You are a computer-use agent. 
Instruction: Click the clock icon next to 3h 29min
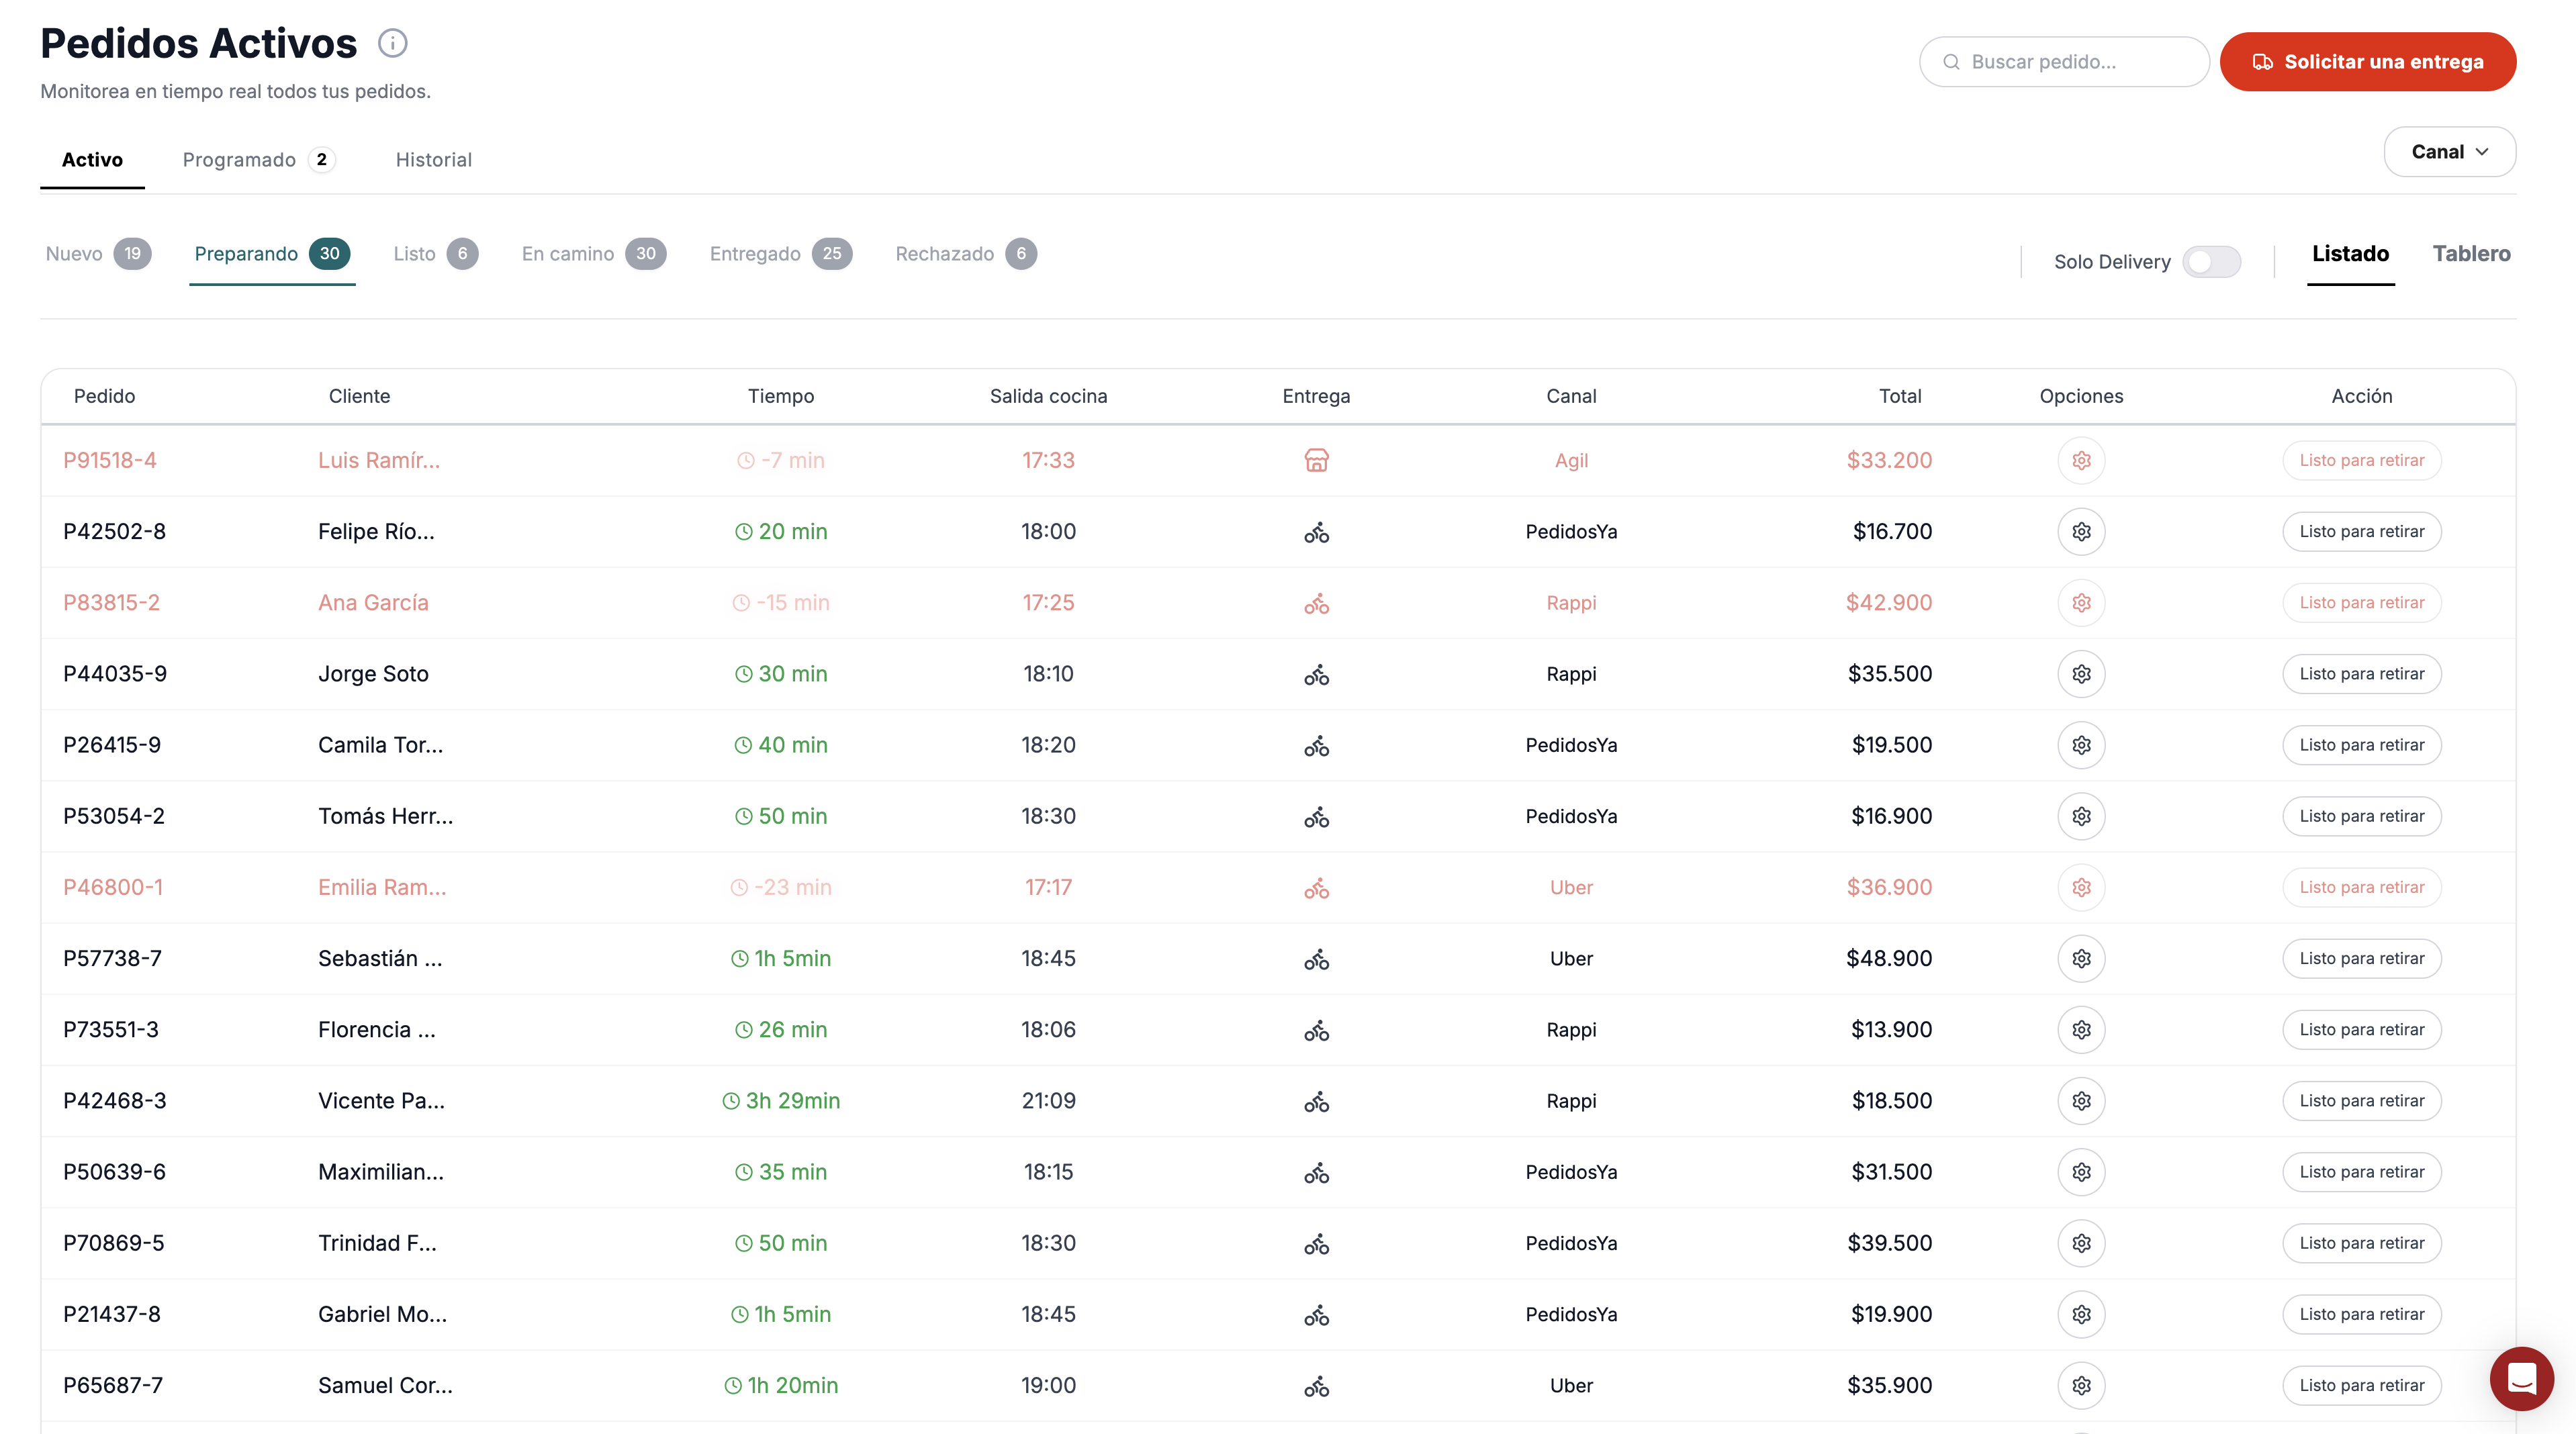click(x=731, y=1101)
